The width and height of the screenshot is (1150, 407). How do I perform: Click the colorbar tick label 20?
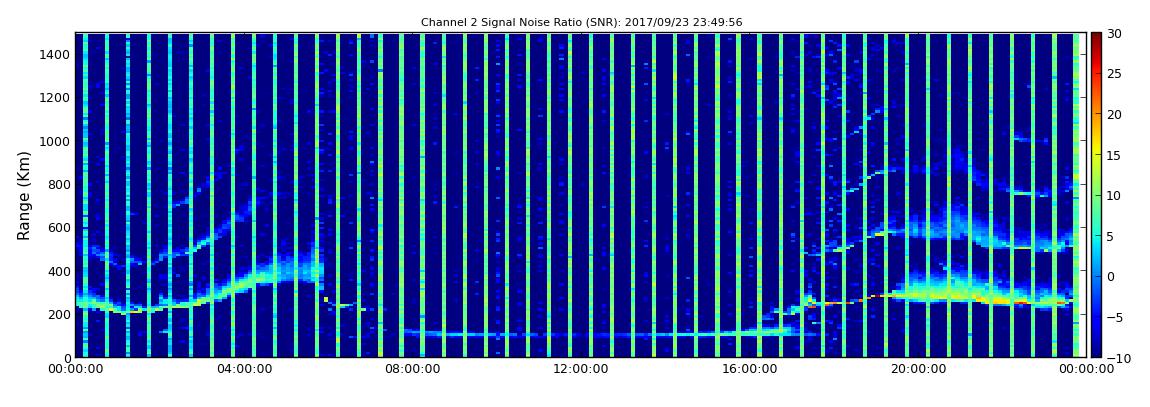(x=1114, y=114)
